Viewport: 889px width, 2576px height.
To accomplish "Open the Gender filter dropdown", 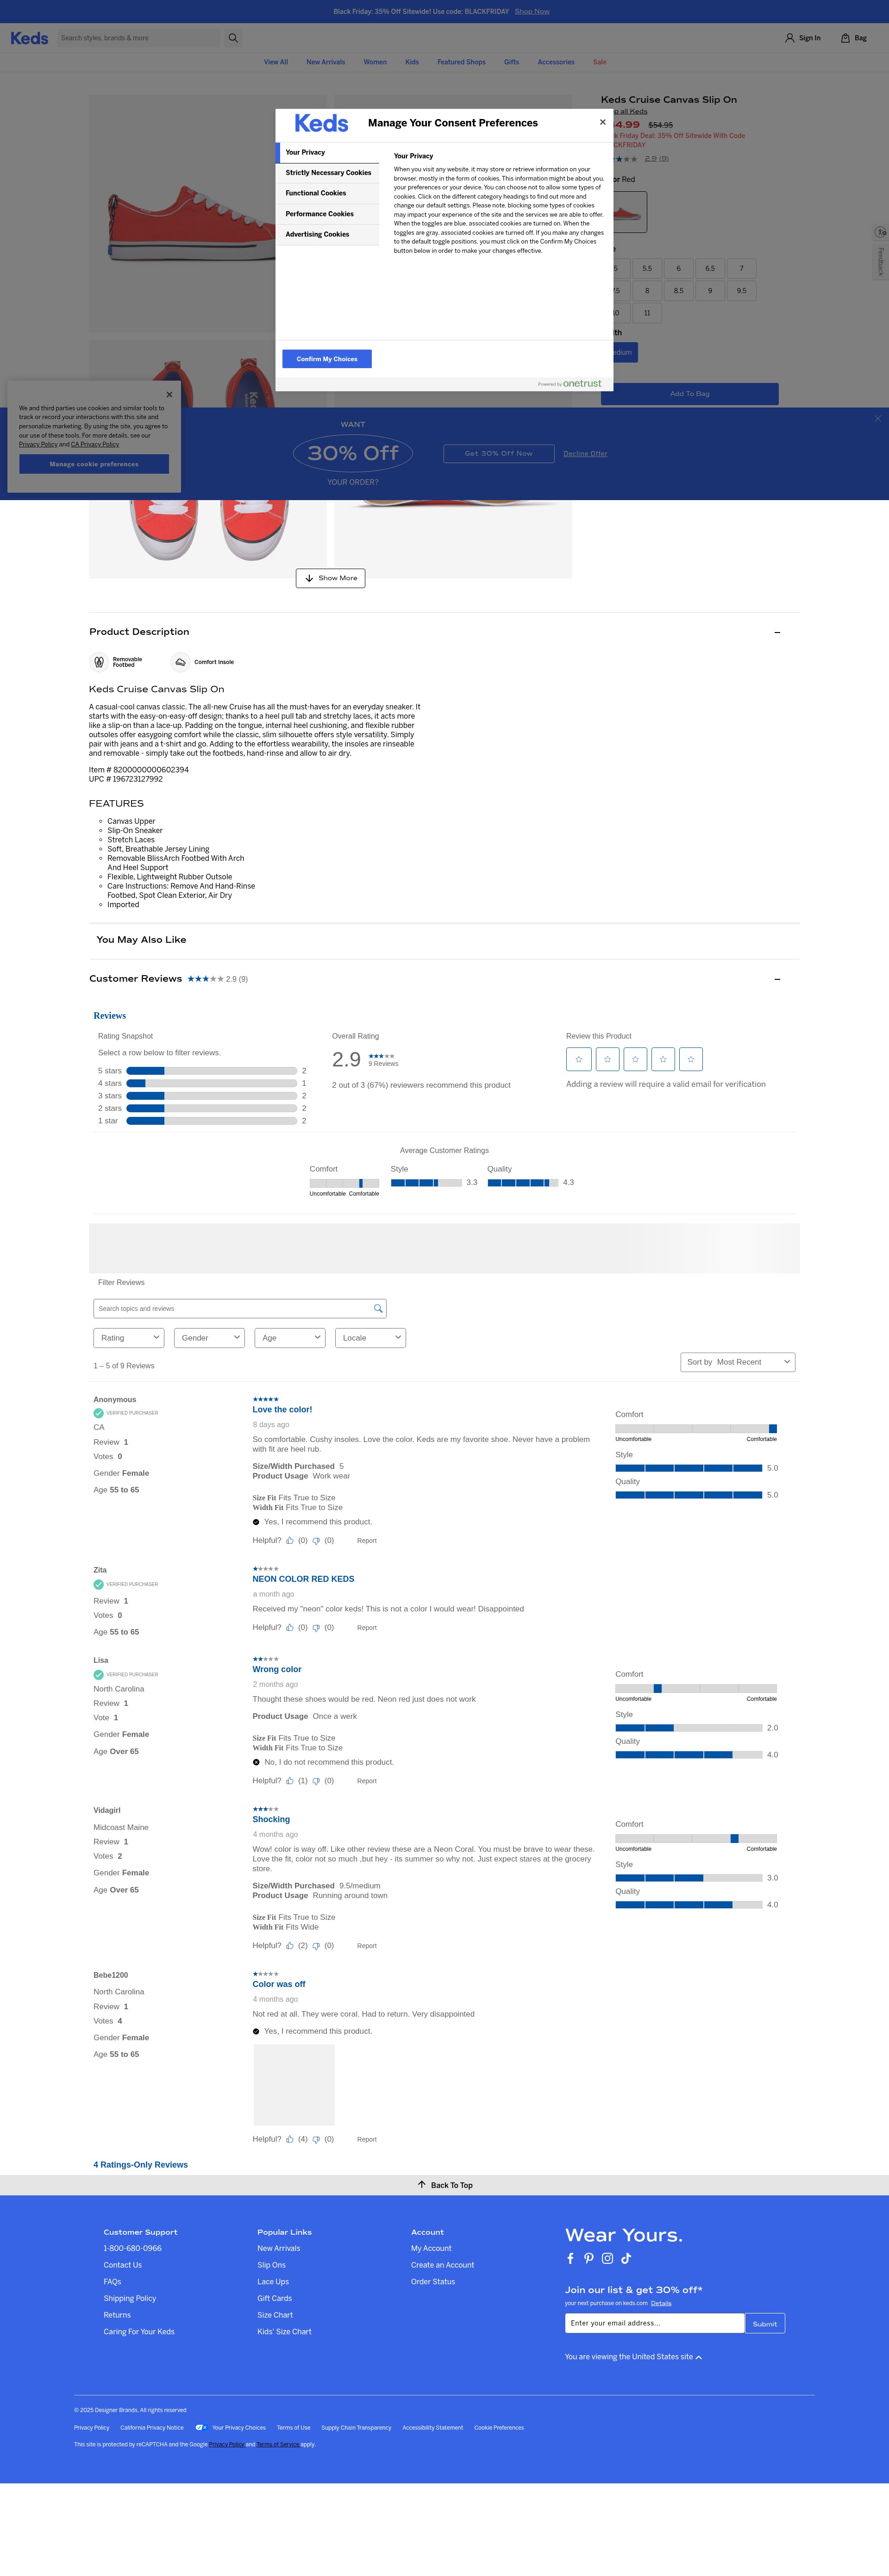I will point(209,1338).
